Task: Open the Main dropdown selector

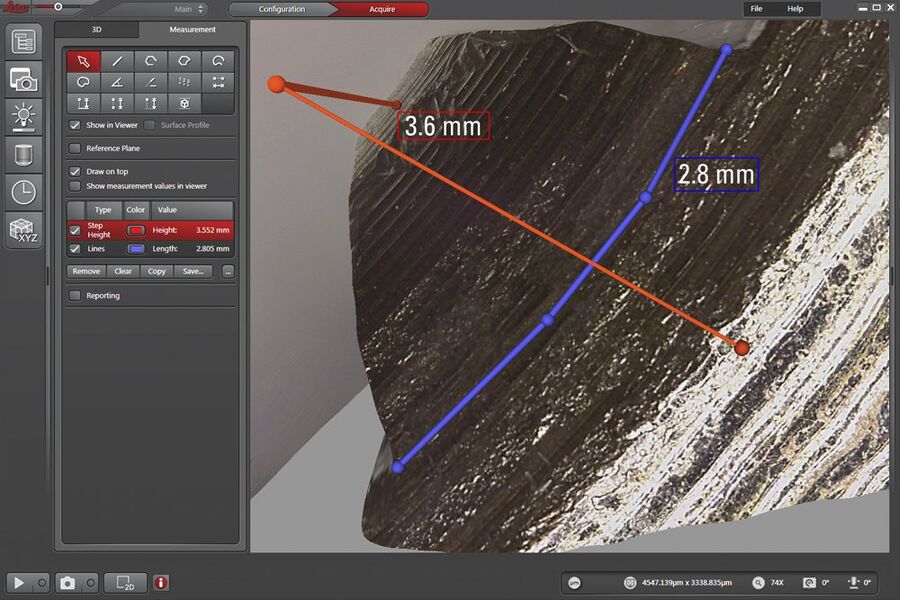Action: (188, 9)
